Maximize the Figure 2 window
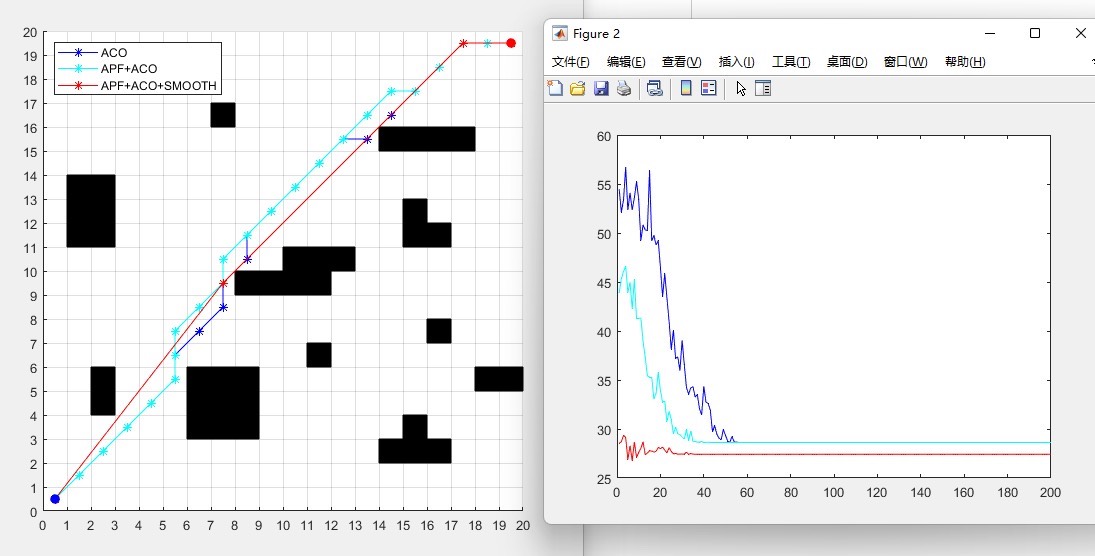Image resolution: width=1095 pixels, height=556 pixels. [1035, 33]
